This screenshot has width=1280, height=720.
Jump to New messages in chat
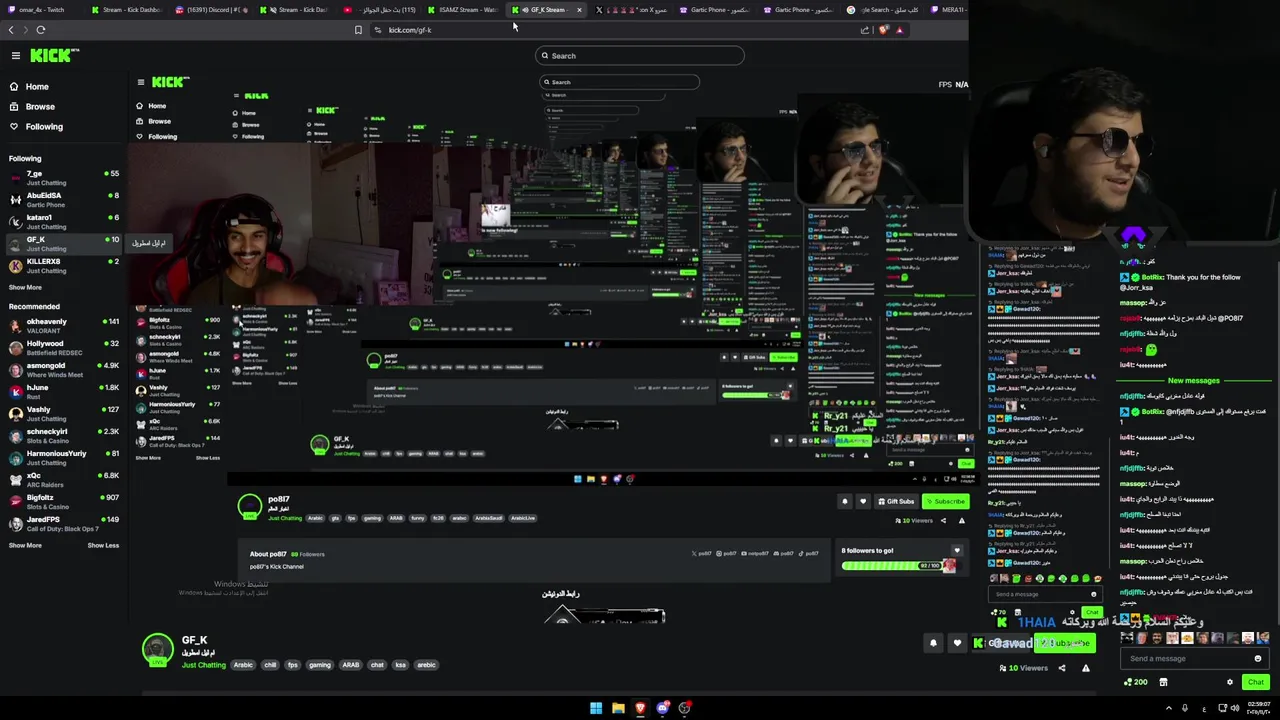[x=1193, y=381]
